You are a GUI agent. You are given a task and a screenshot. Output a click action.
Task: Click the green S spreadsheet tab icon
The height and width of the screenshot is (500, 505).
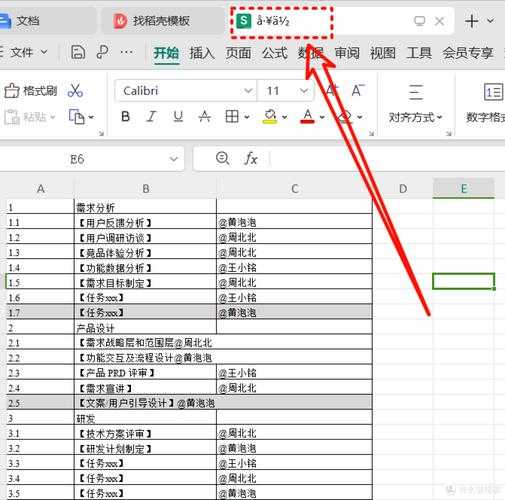point(244,21)
